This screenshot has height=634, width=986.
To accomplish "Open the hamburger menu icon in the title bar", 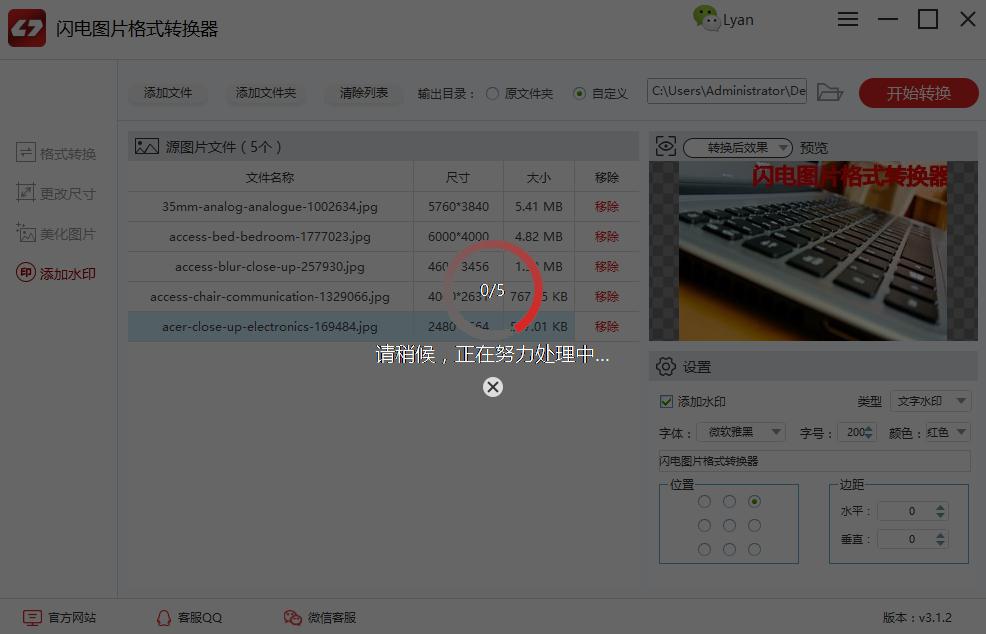I will pos(848,19).
